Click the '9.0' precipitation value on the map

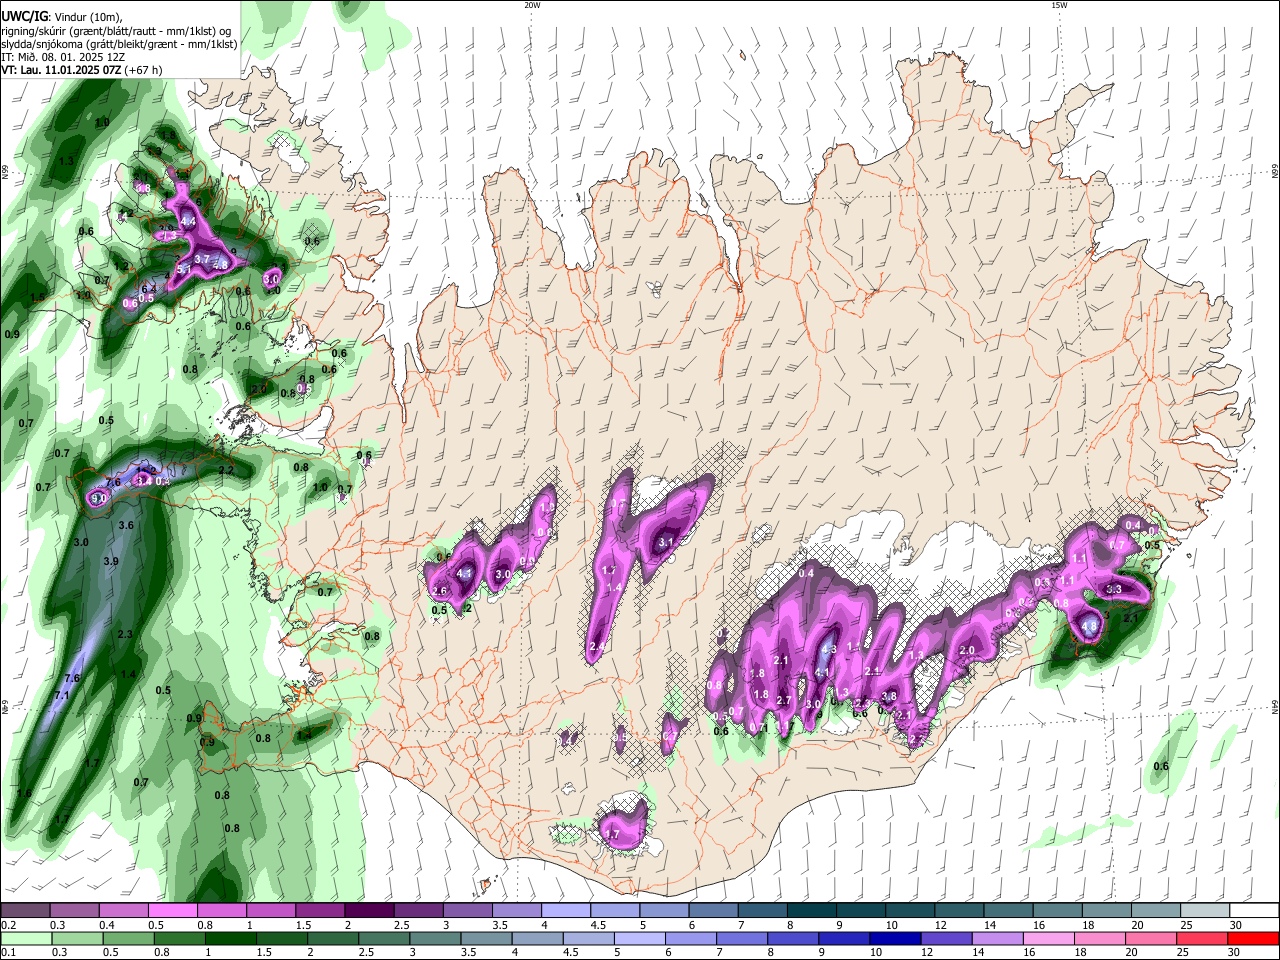pyautogui.click(x=98, y=498)
